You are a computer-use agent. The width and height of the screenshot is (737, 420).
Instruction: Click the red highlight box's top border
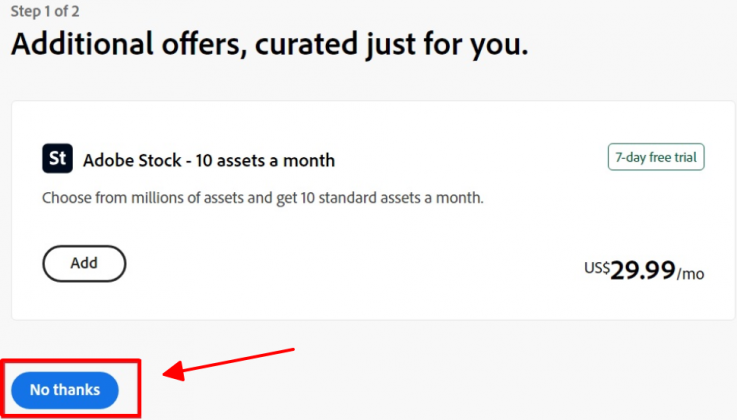pos(70,362)
